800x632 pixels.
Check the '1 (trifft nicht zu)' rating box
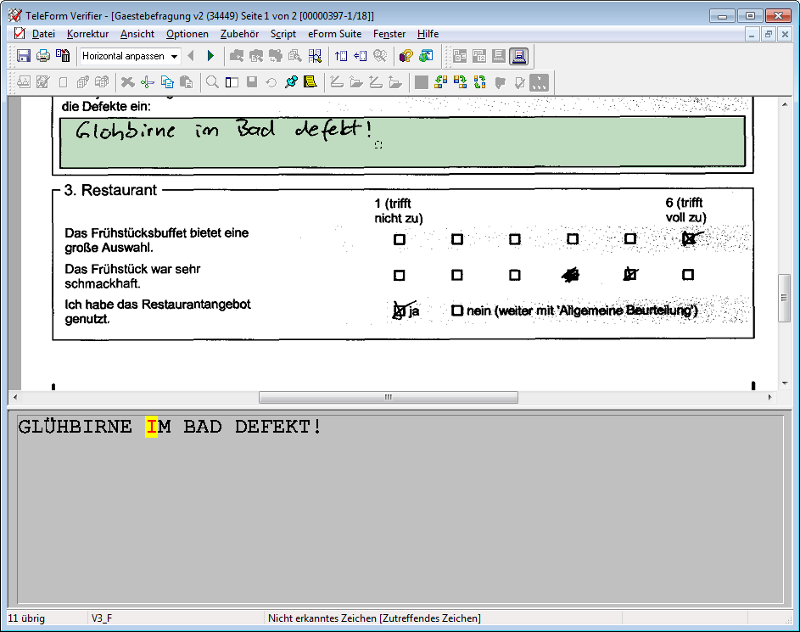[x=399, y=238]
